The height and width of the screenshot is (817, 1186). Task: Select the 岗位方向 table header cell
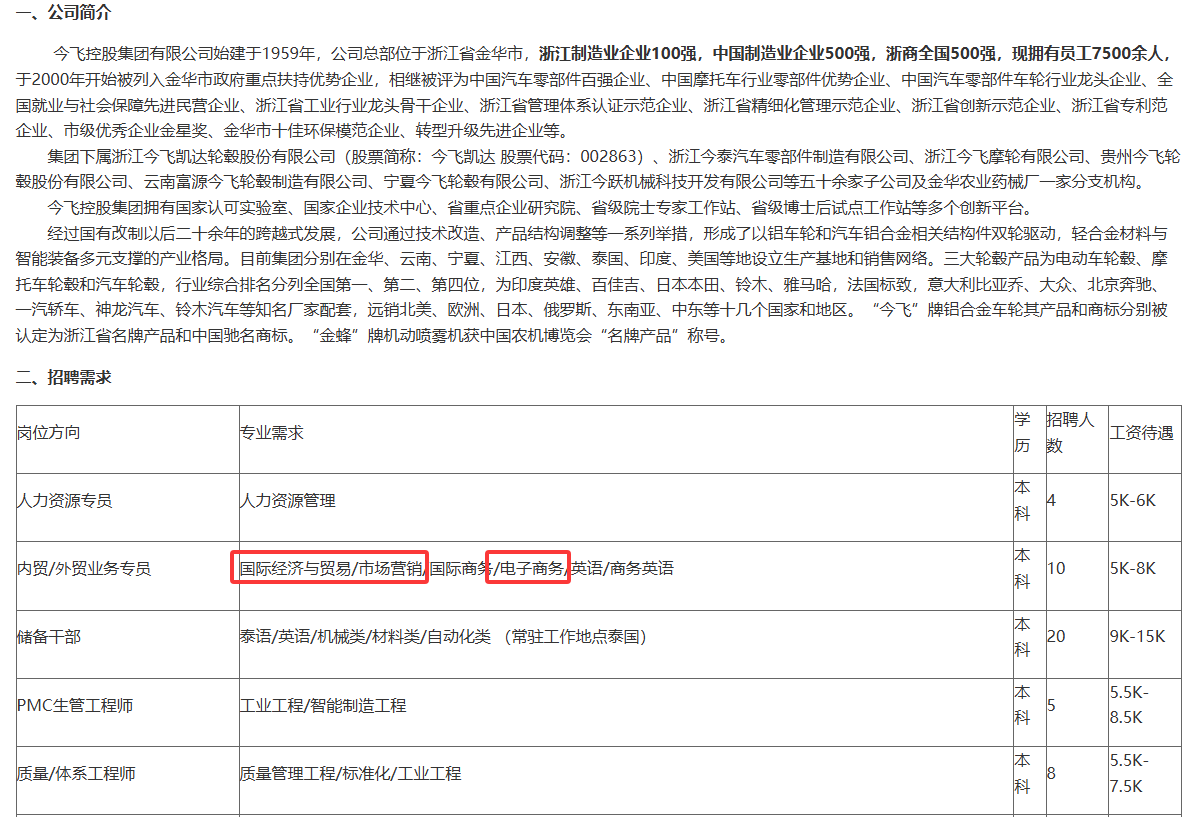click(48, 432)
